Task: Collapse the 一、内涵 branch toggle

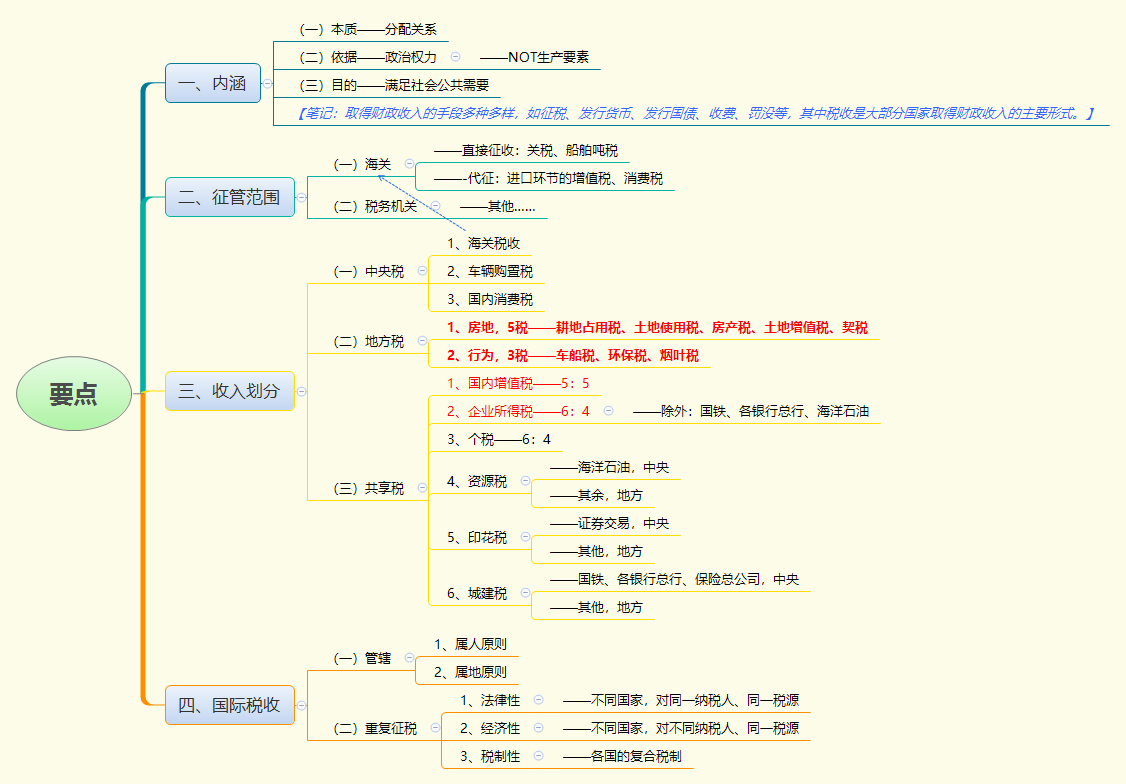Action: (267, 83)
